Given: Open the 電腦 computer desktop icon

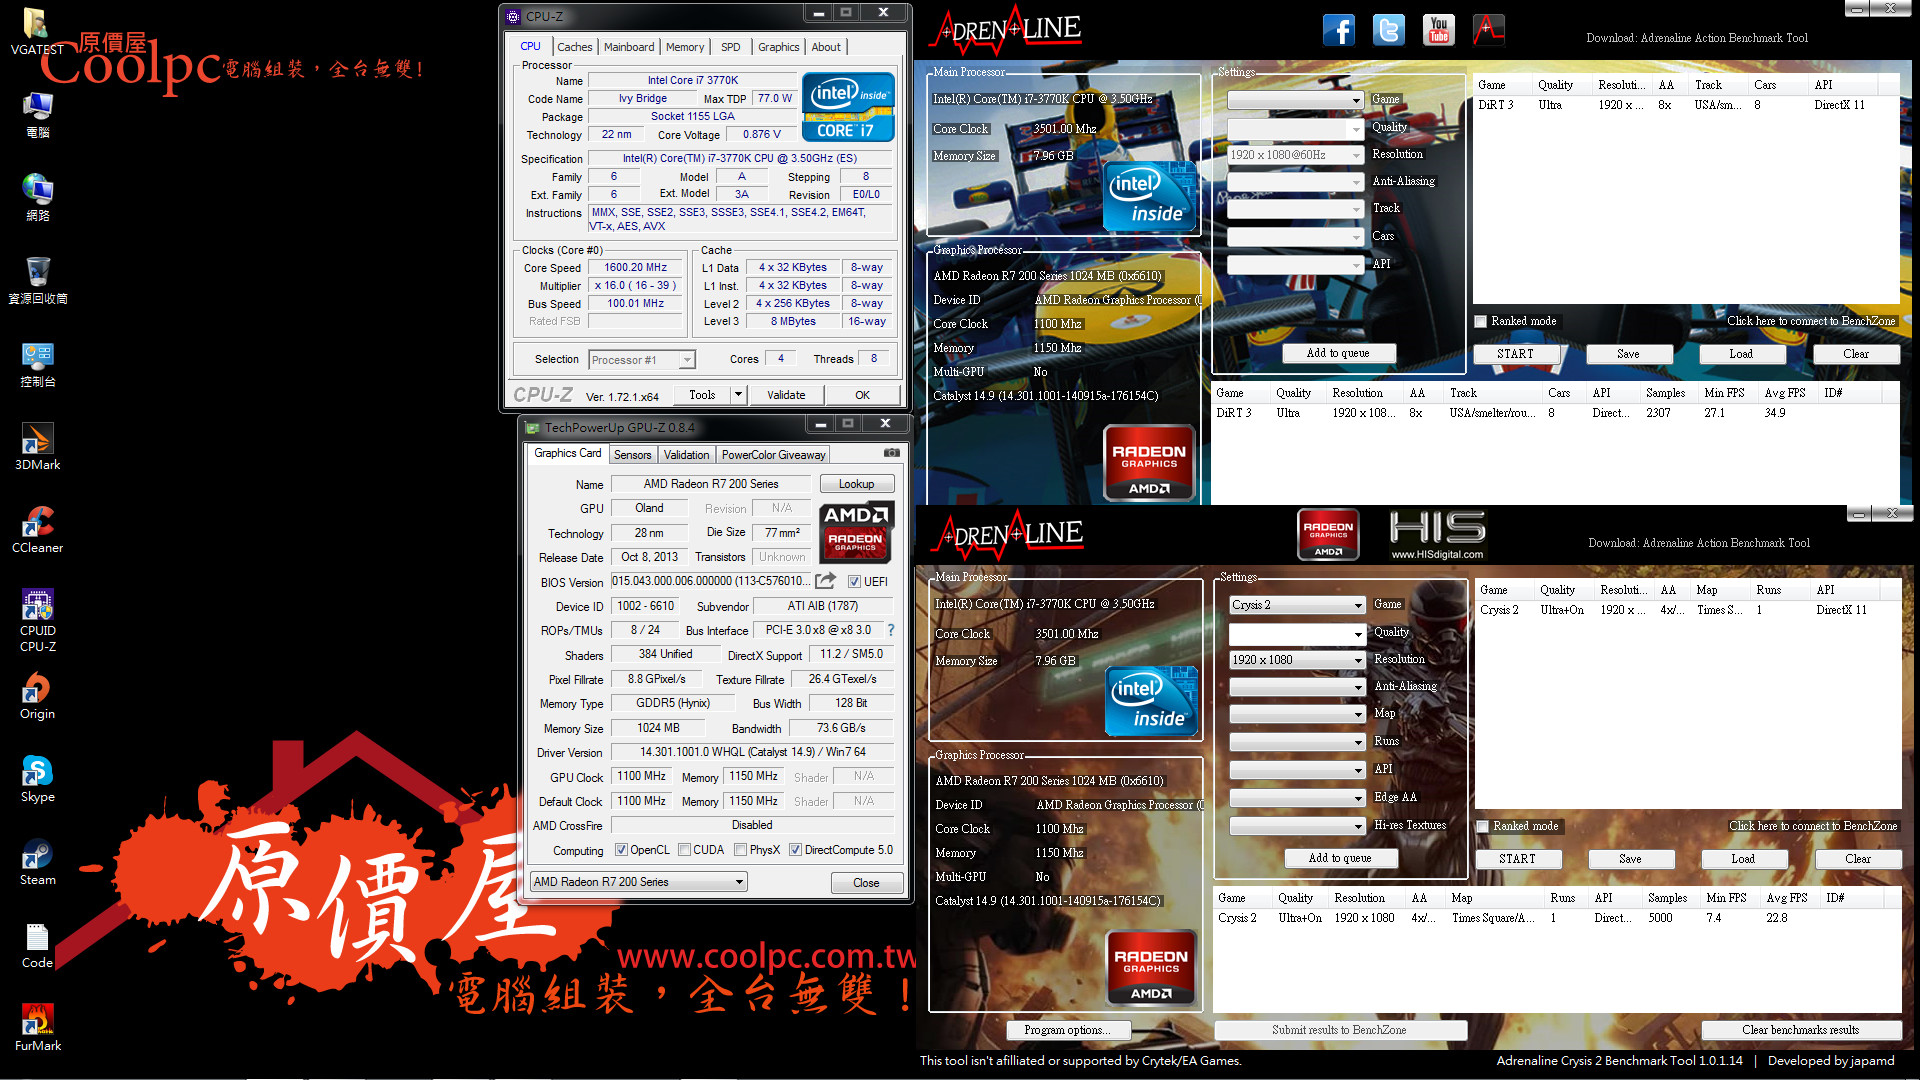Looking at the screenshot, I should [37, 114].
